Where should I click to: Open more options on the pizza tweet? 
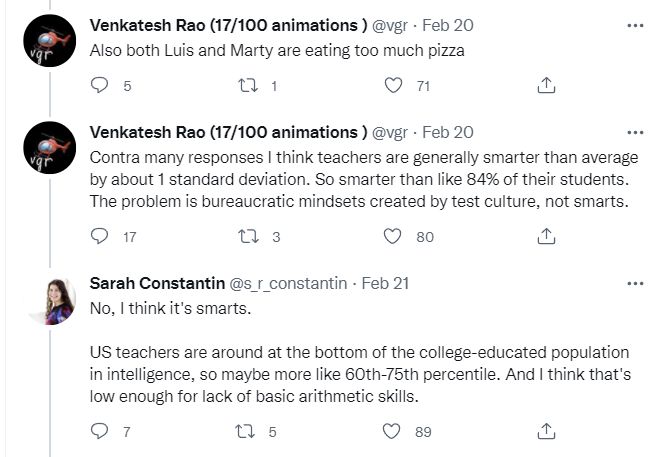point(635,23)
